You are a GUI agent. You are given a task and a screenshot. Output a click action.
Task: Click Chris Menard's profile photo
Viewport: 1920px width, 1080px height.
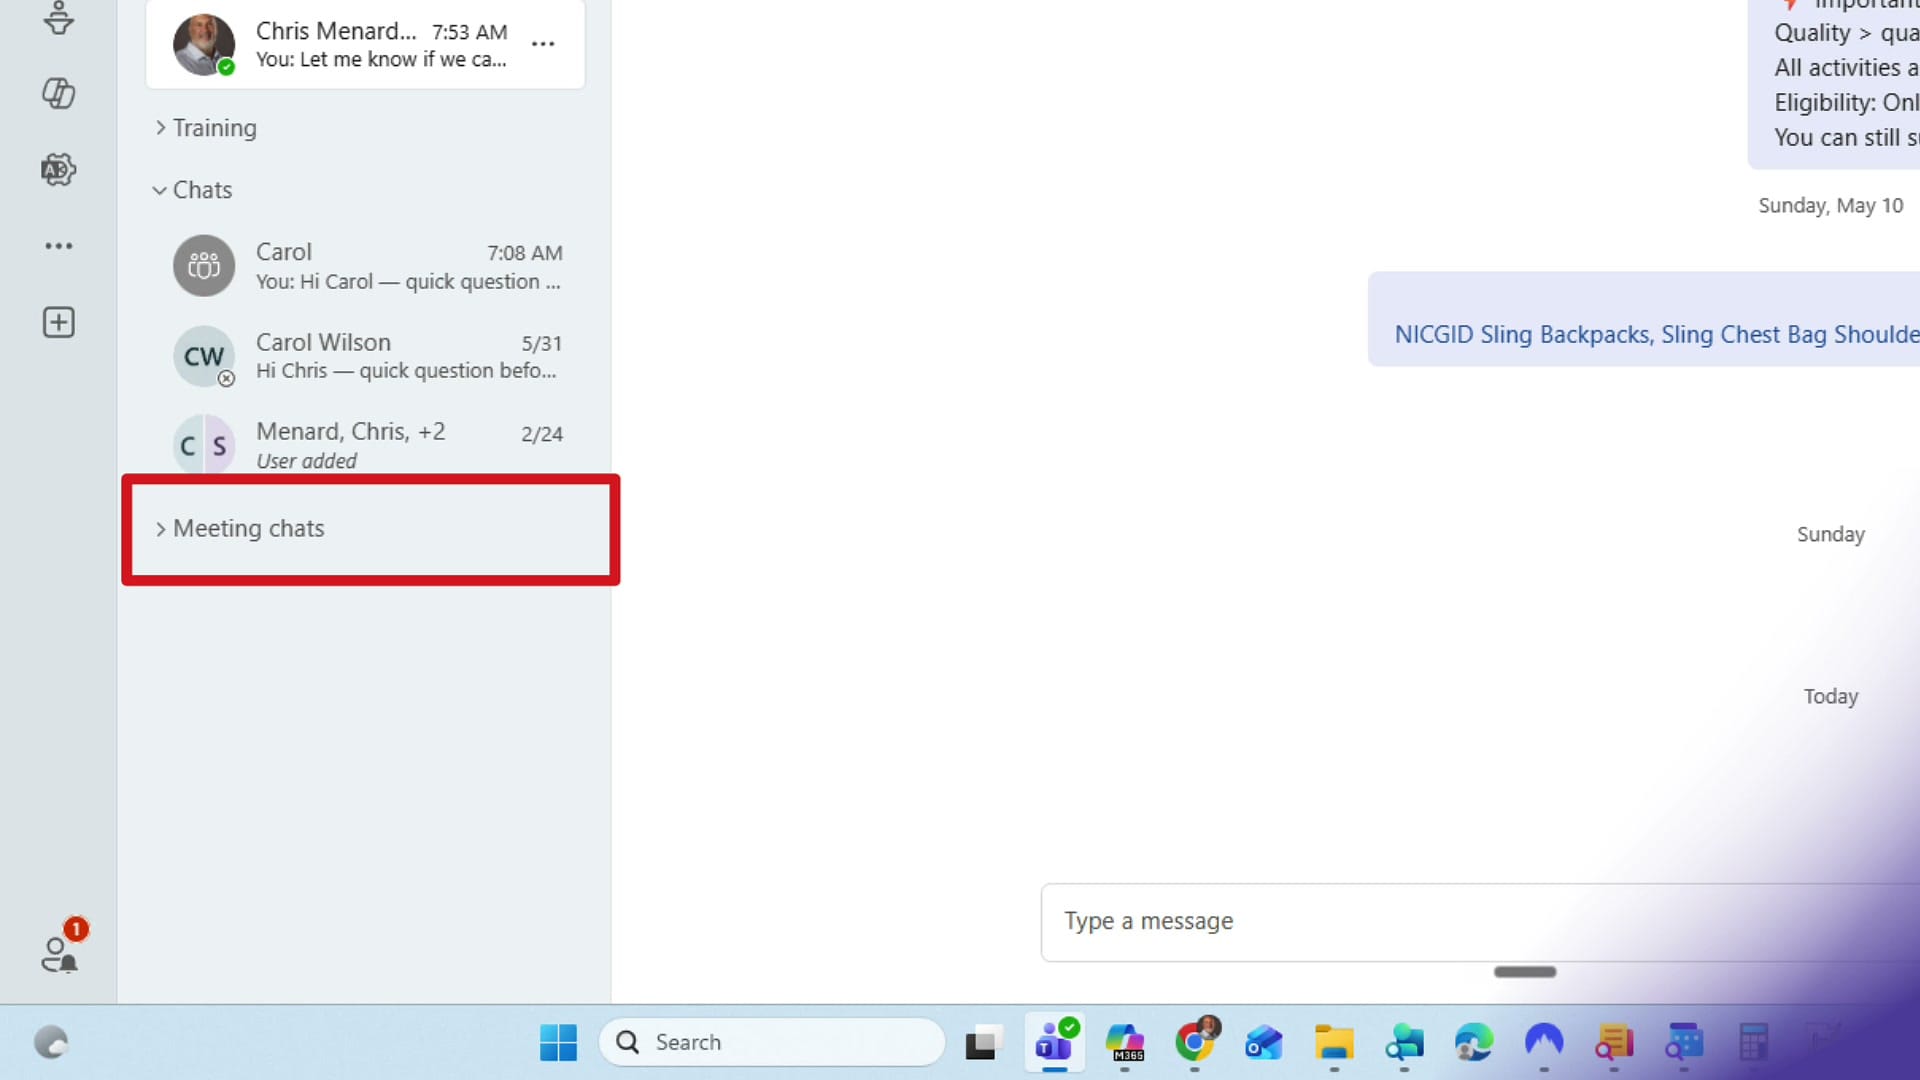204,44
